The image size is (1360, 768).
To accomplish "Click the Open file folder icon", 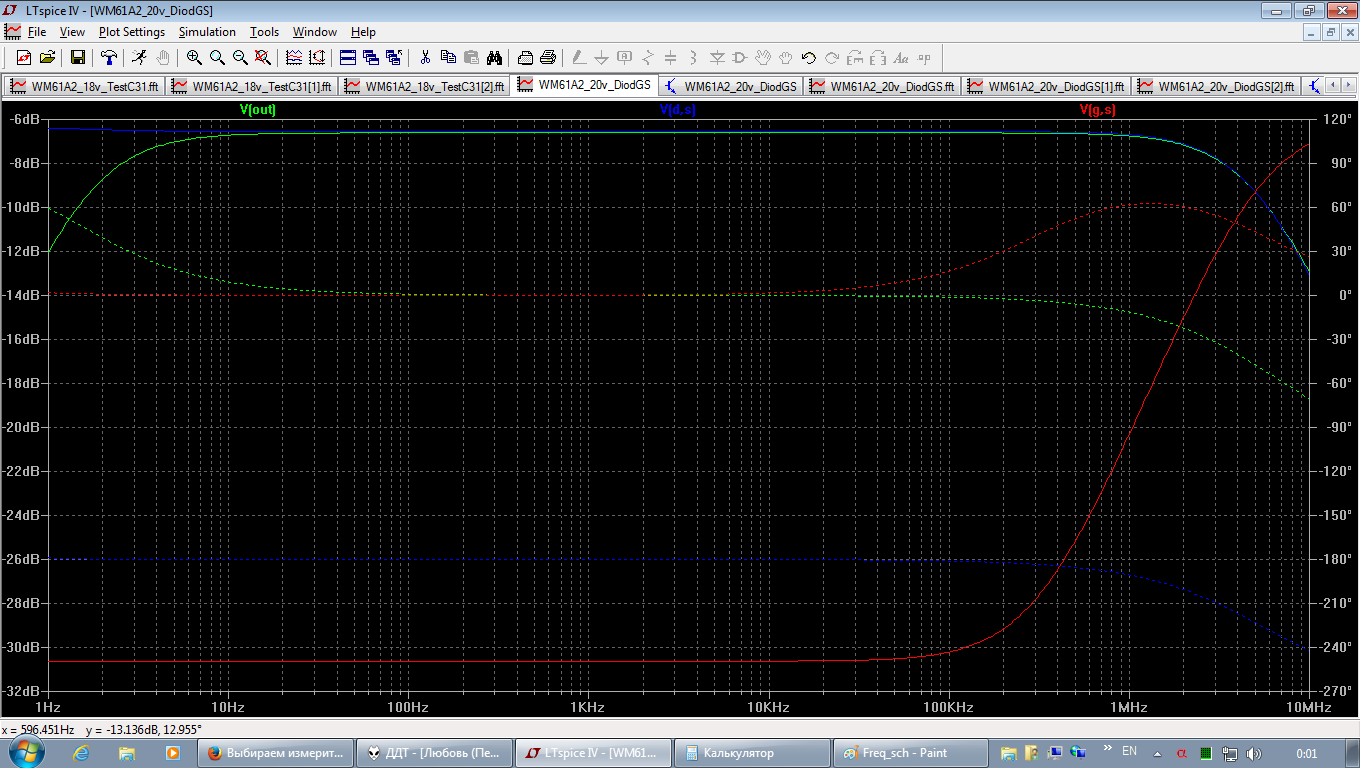I will tap(47, 57).
